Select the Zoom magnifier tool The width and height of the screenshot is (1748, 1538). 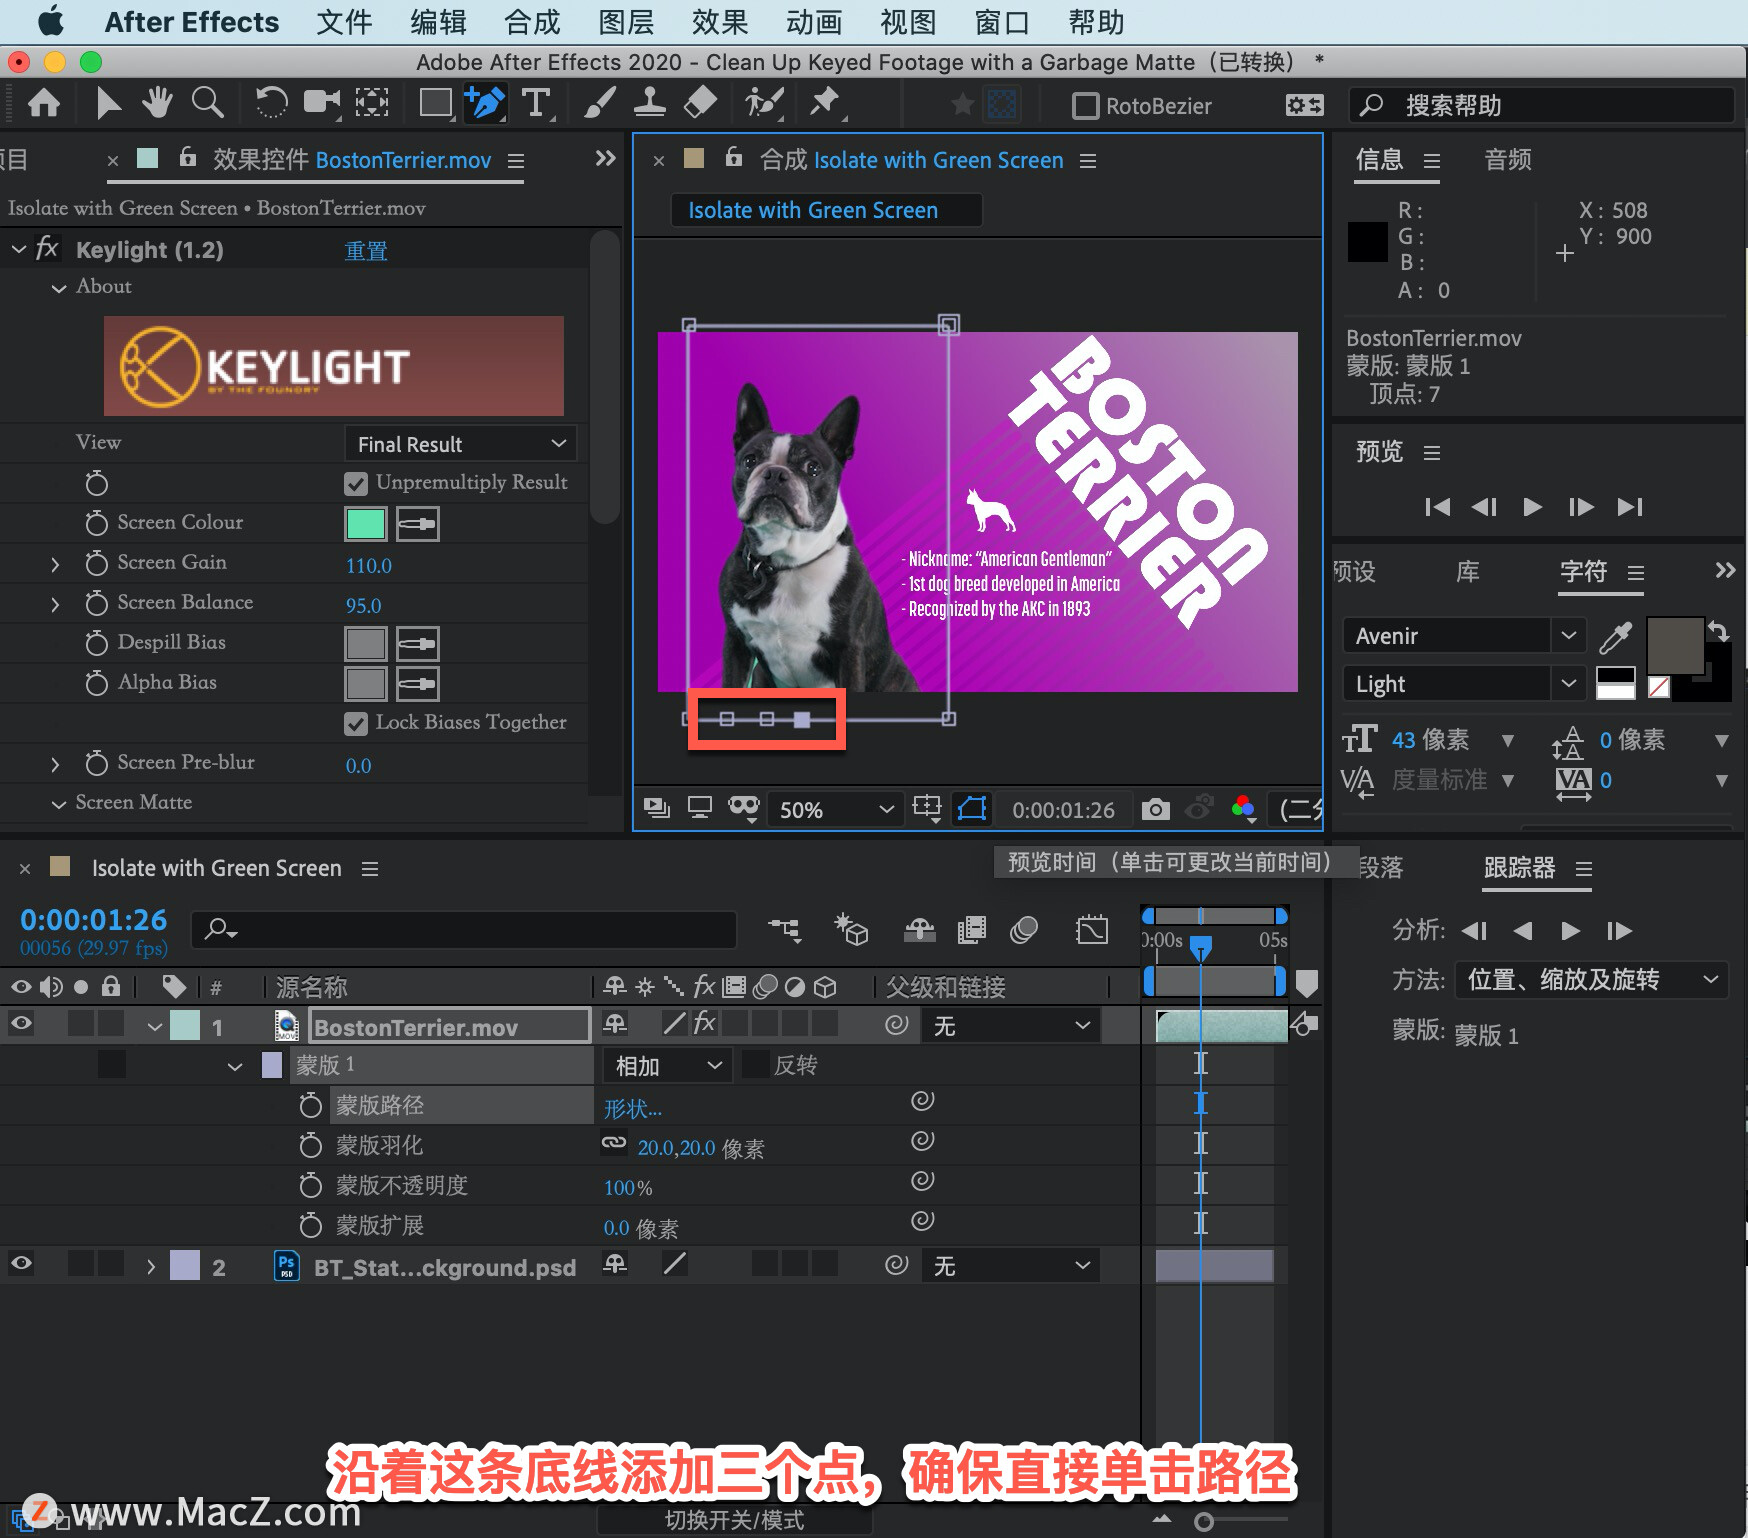pyautogui.click(x=207, y=103)
